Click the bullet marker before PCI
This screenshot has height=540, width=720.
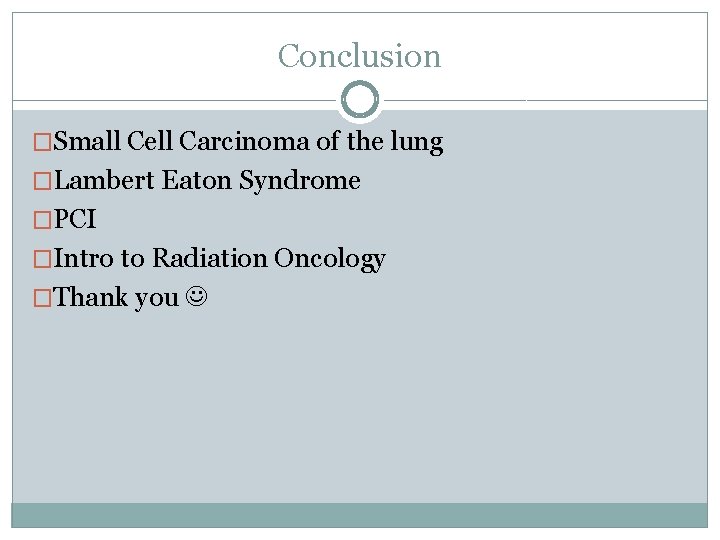[x=45, y=220]
